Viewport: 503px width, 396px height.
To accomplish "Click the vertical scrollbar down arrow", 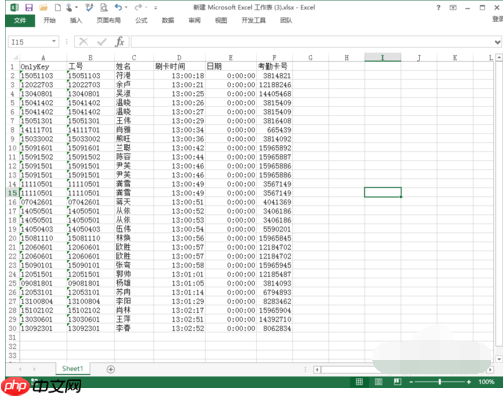I will pyautogui.click(x=499, y=359).
